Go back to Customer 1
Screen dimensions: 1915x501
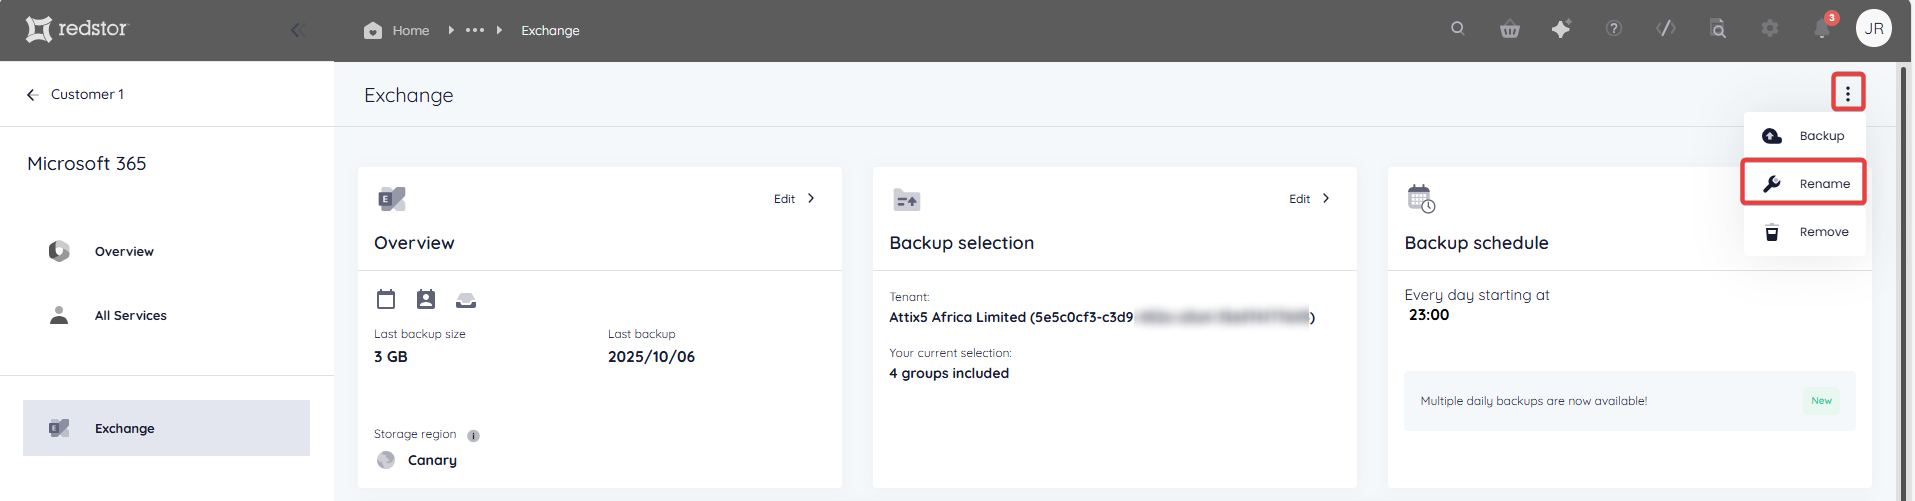[75, 94]
